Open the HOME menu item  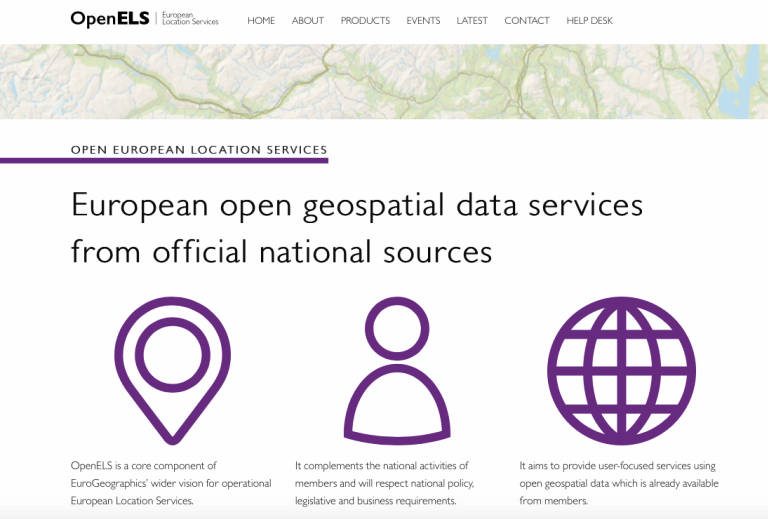[261, 21]
